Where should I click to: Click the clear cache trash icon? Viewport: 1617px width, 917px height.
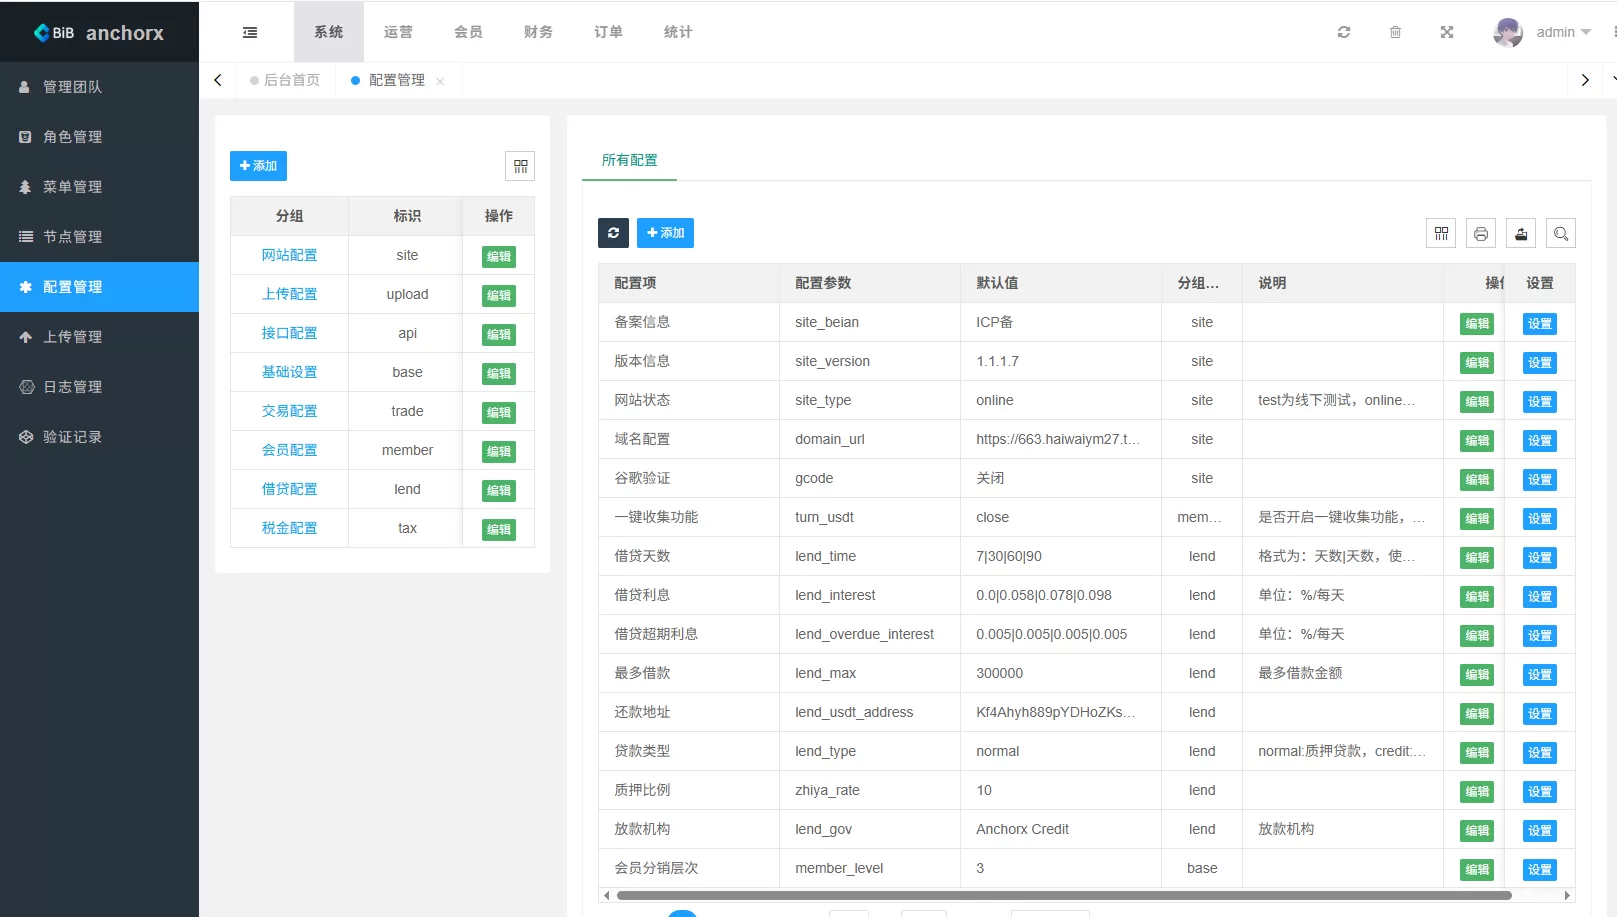pyautogui.click(x=1395, y=31)
